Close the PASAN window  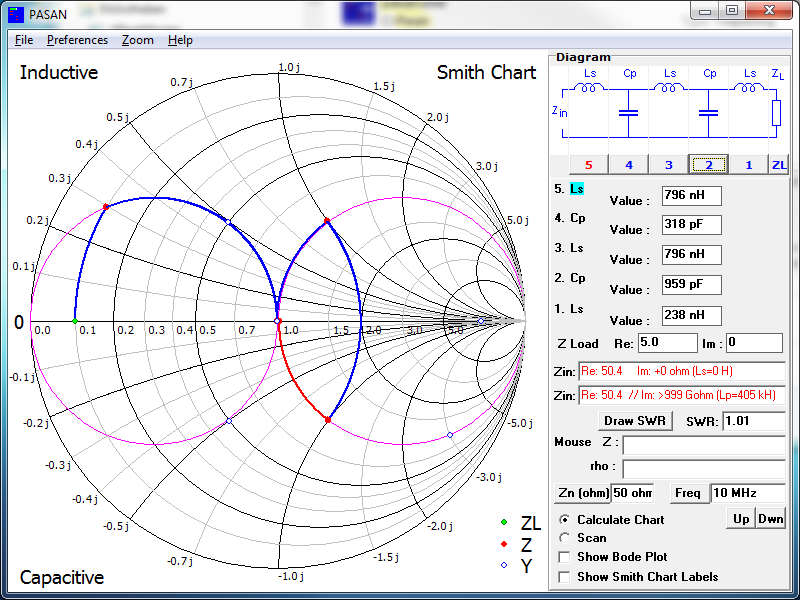769,11
